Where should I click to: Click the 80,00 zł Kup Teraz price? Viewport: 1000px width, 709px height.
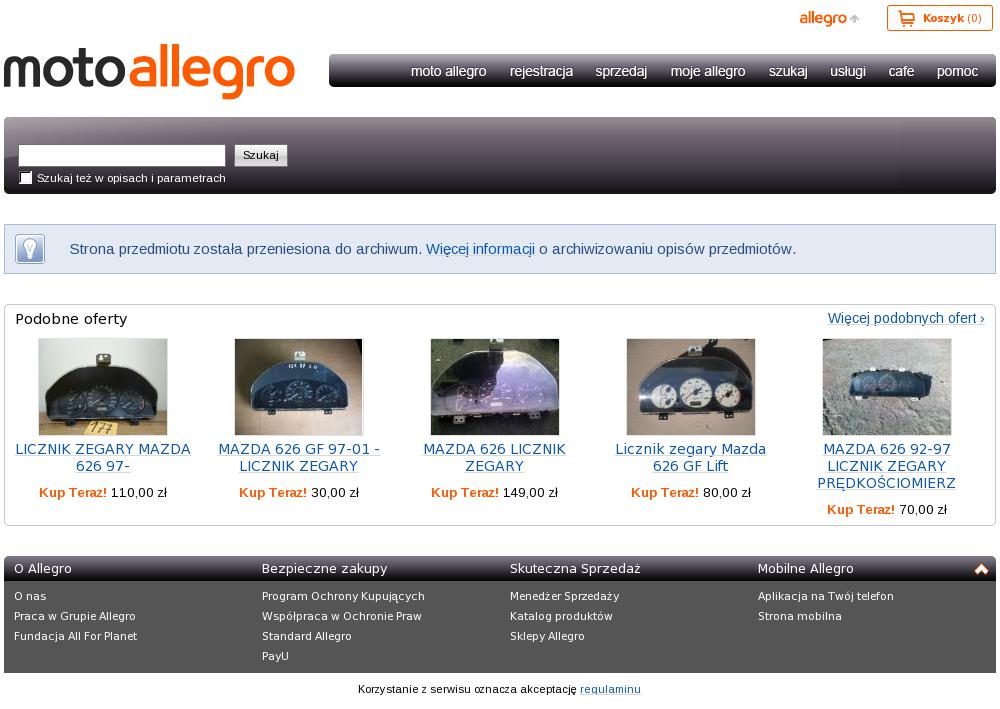pyautogui.click(x=691, y=492)
